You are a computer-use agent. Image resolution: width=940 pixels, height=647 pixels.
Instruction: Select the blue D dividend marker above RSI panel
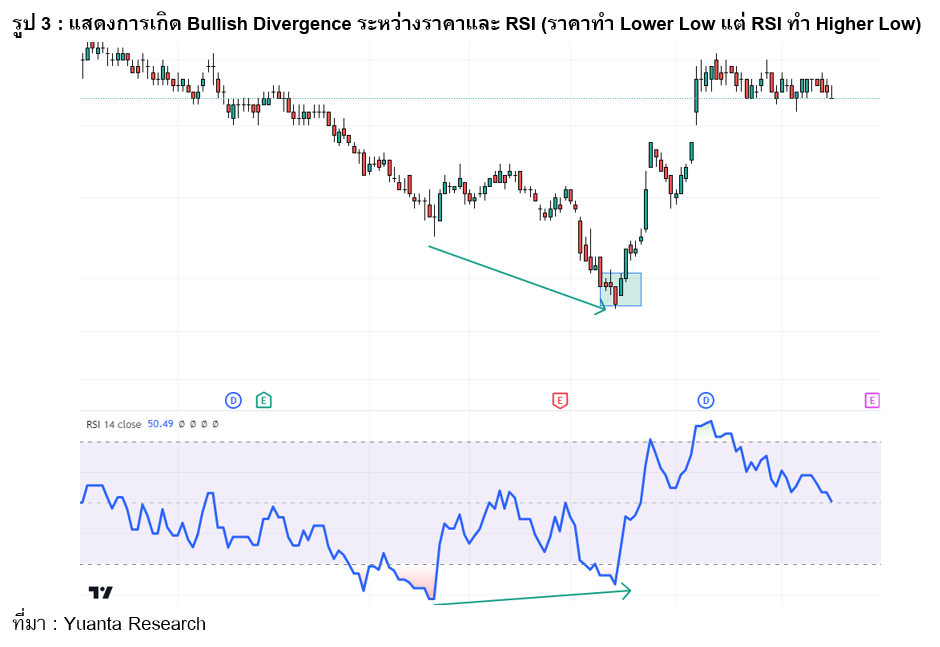(233, 399)
